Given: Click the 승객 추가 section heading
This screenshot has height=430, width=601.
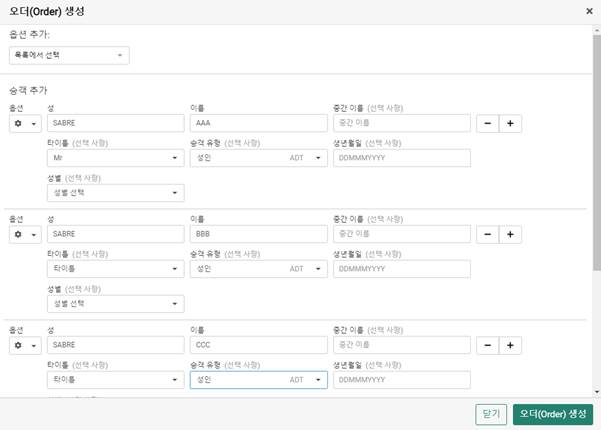Looking at the screenshot, I should click(x=28, y=90).
